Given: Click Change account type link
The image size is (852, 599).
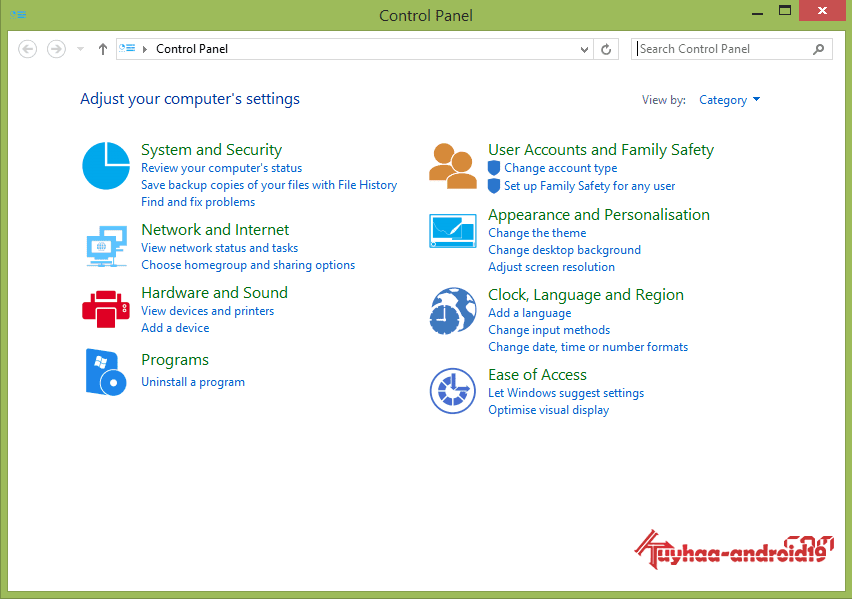Looking at the screenshot, I should click(x=561, y=168).
